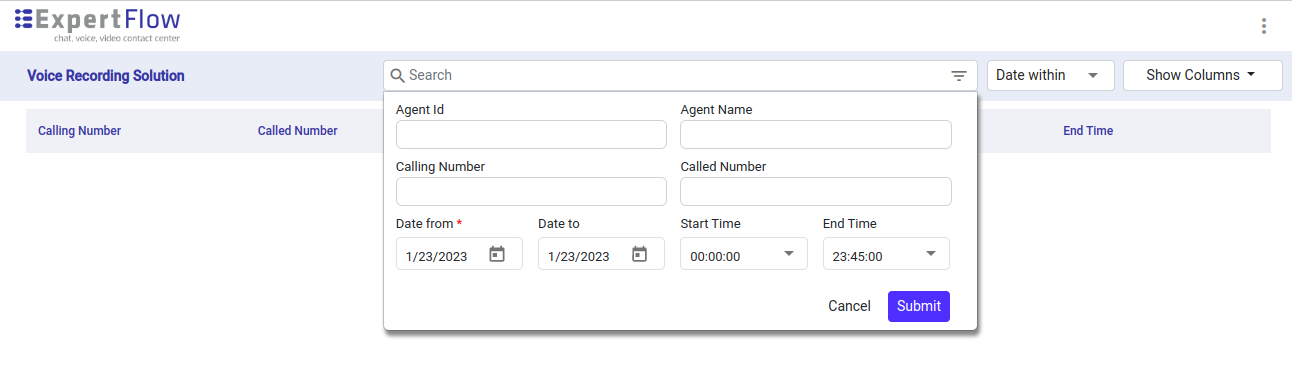
Task: Open the Show Columns dropdown
Action: tap(1203, 75)
